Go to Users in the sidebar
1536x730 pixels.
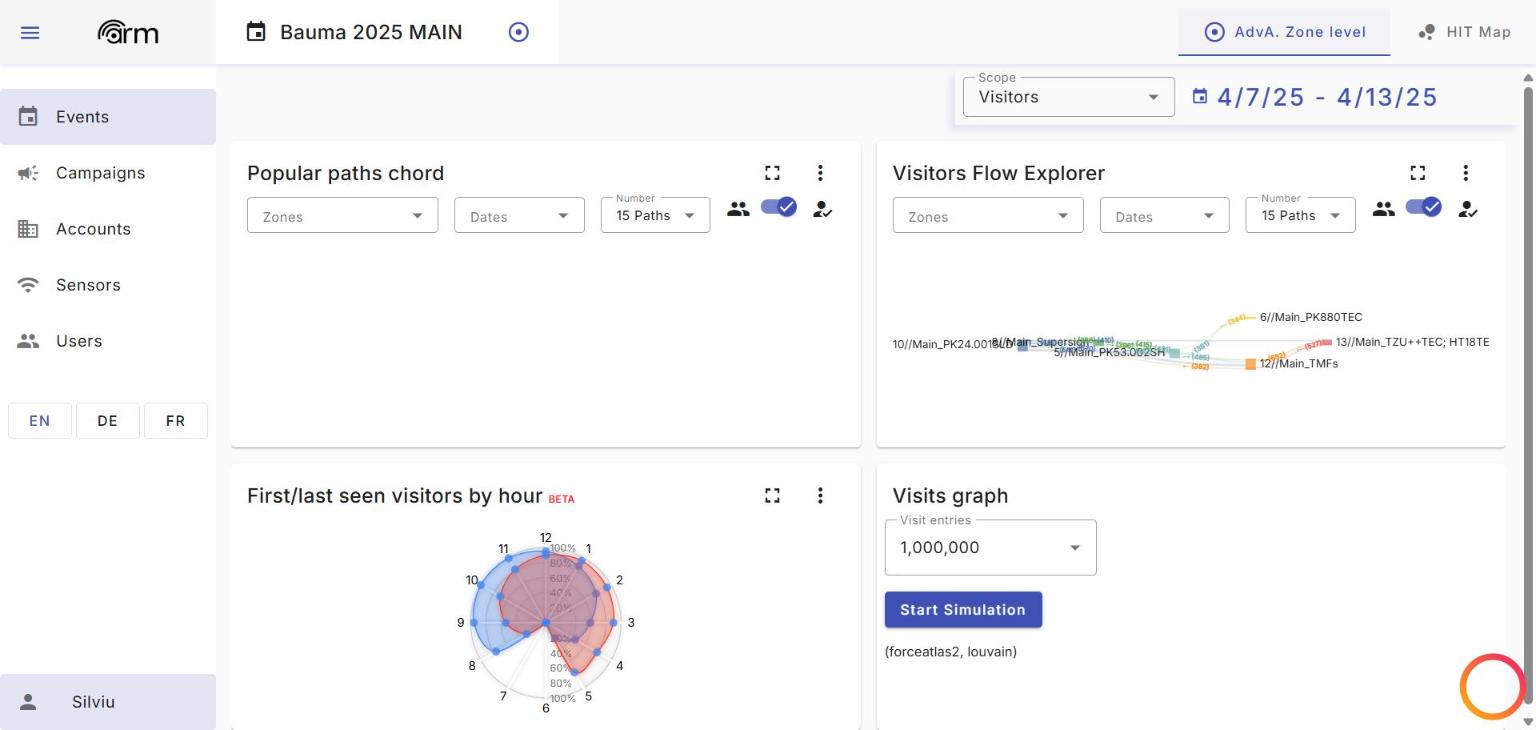point(108,341)
